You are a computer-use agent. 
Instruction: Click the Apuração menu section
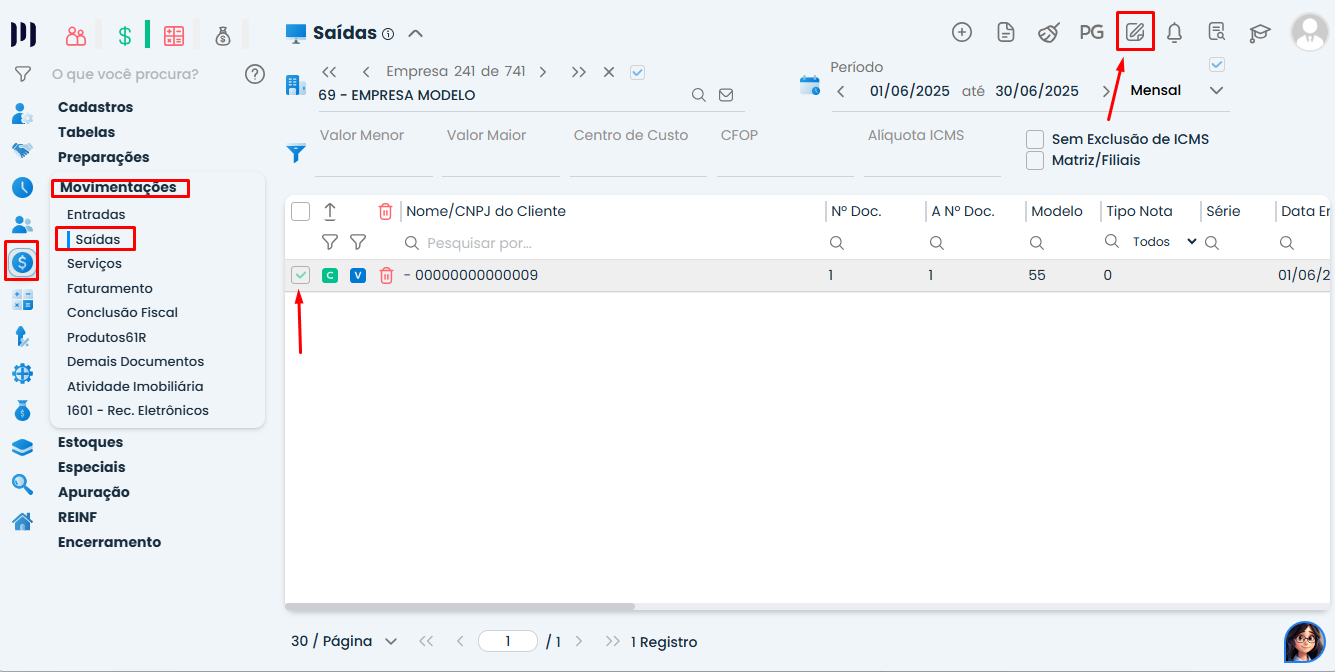(x=94, y=492)
